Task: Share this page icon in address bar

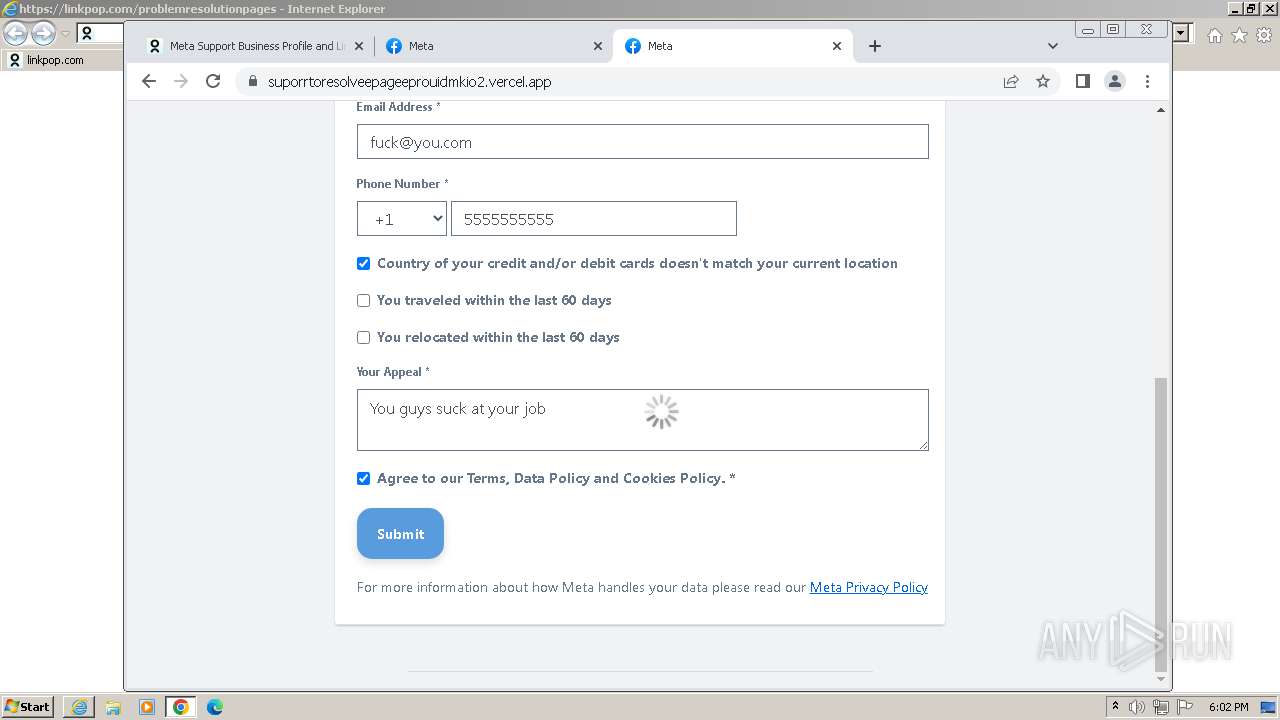Action: click(x=1011, y=82)
